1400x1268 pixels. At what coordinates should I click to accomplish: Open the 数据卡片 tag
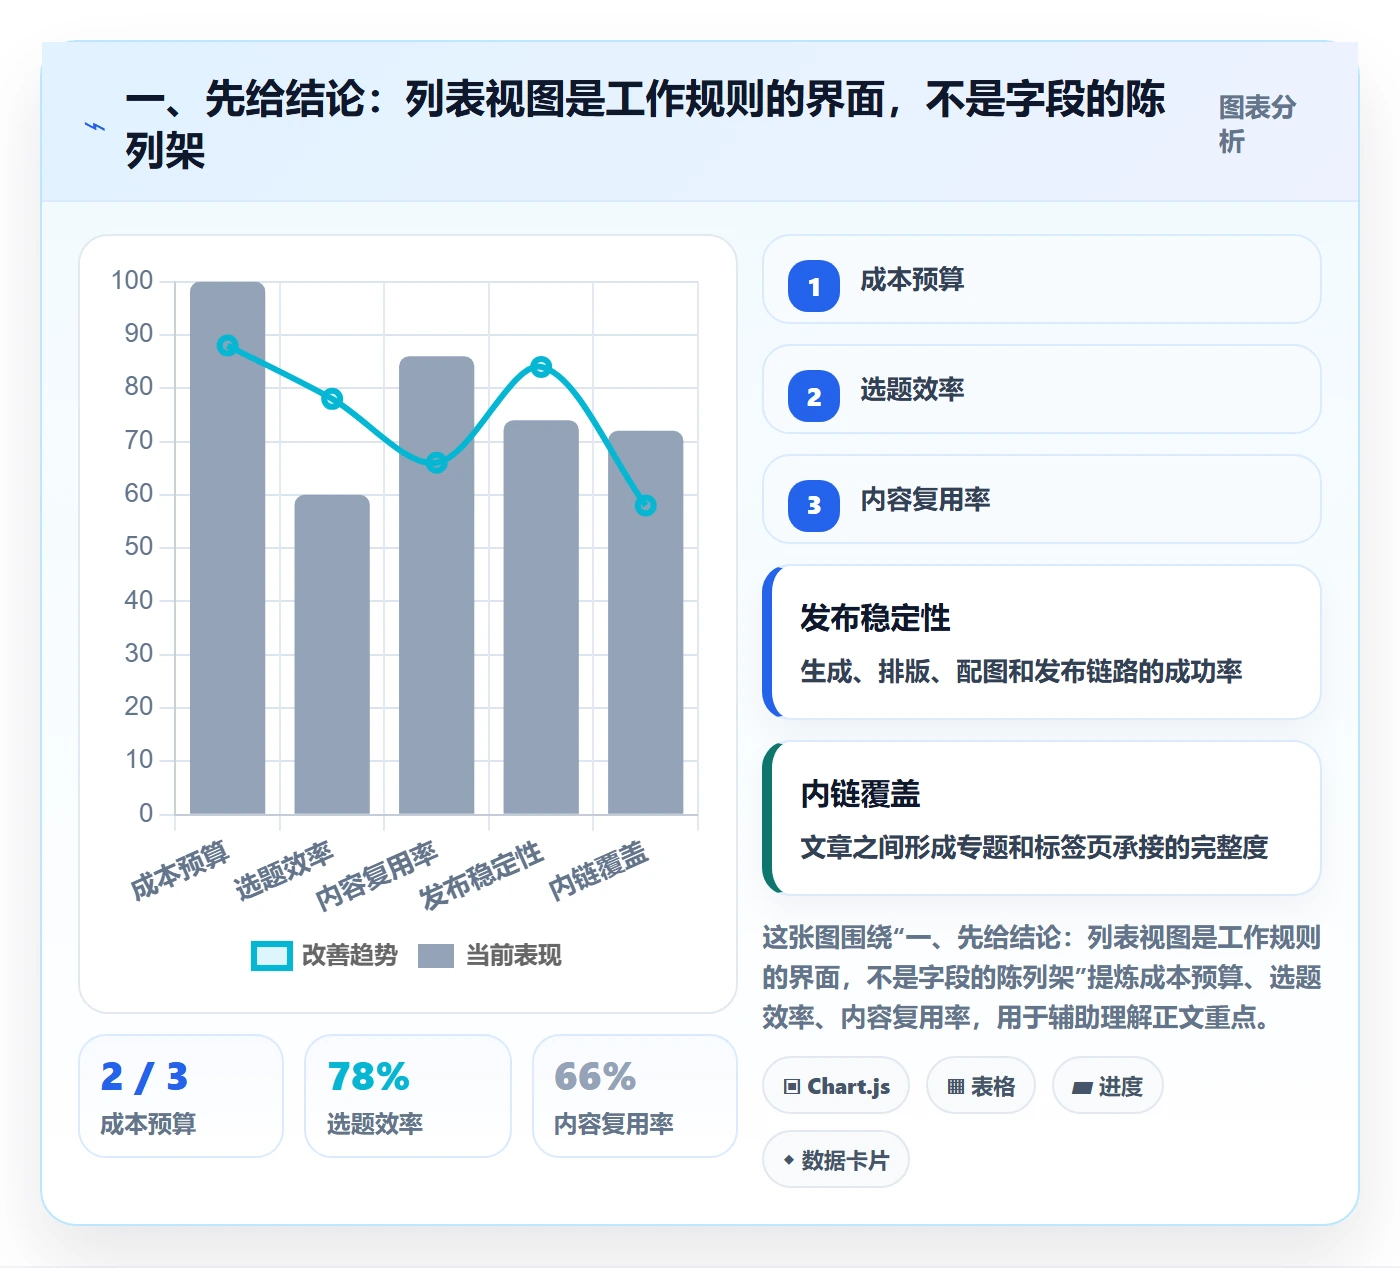tap(836, 1159)
